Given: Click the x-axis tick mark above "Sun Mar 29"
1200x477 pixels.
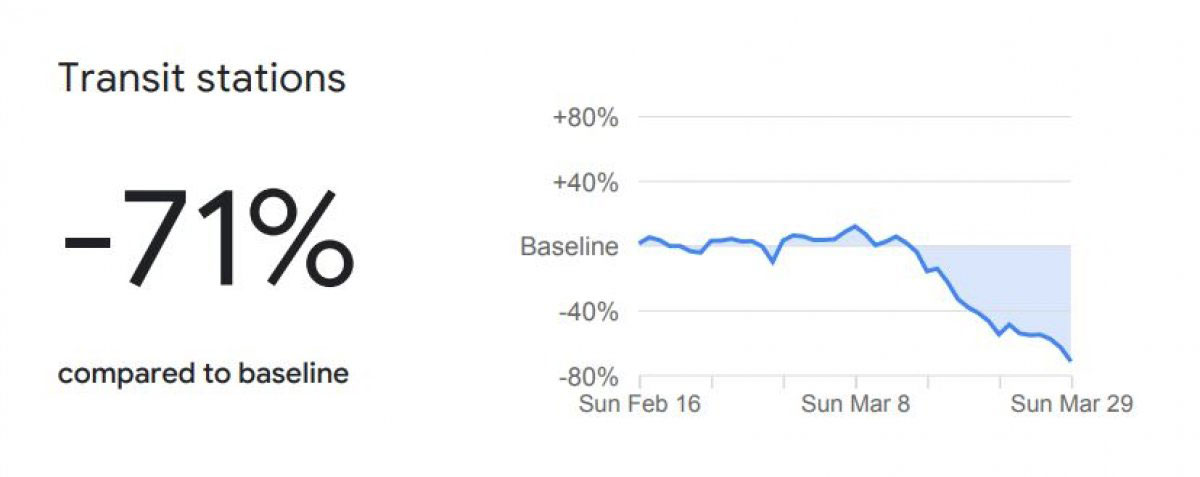Looking at the screenshot, I should coord(1071,382).
